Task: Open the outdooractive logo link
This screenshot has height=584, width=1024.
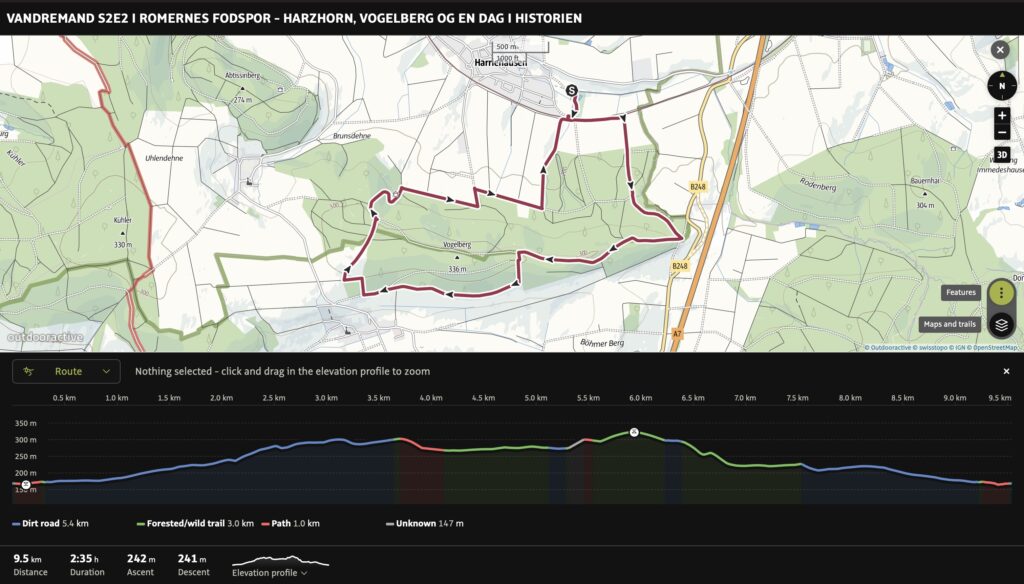Action: coord(45,338)
